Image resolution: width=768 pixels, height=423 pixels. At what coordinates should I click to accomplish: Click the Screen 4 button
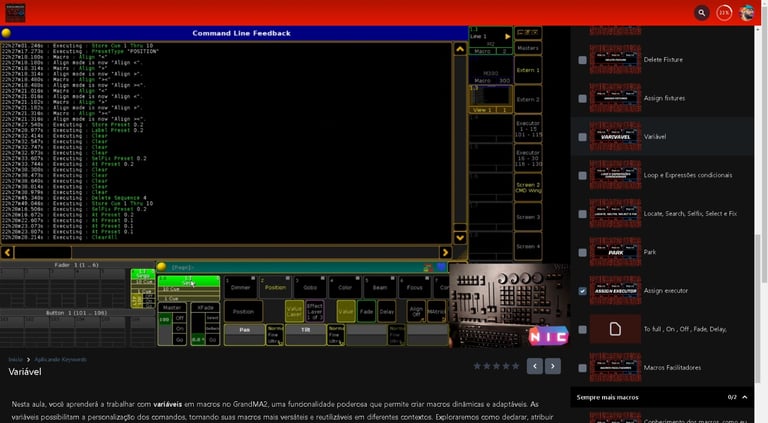528,246
